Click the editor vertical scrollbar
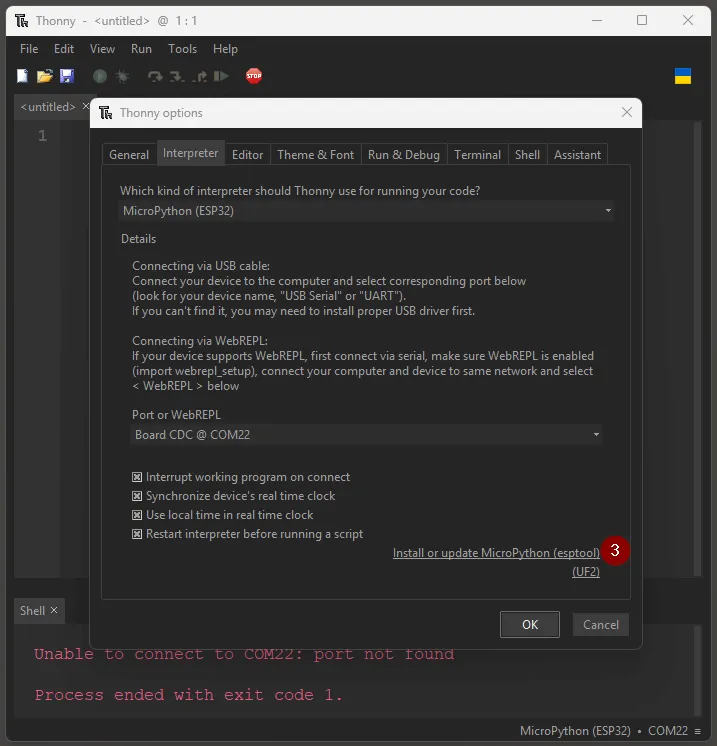The height and width of the screenshot is (746, 717). coord(697,347)
